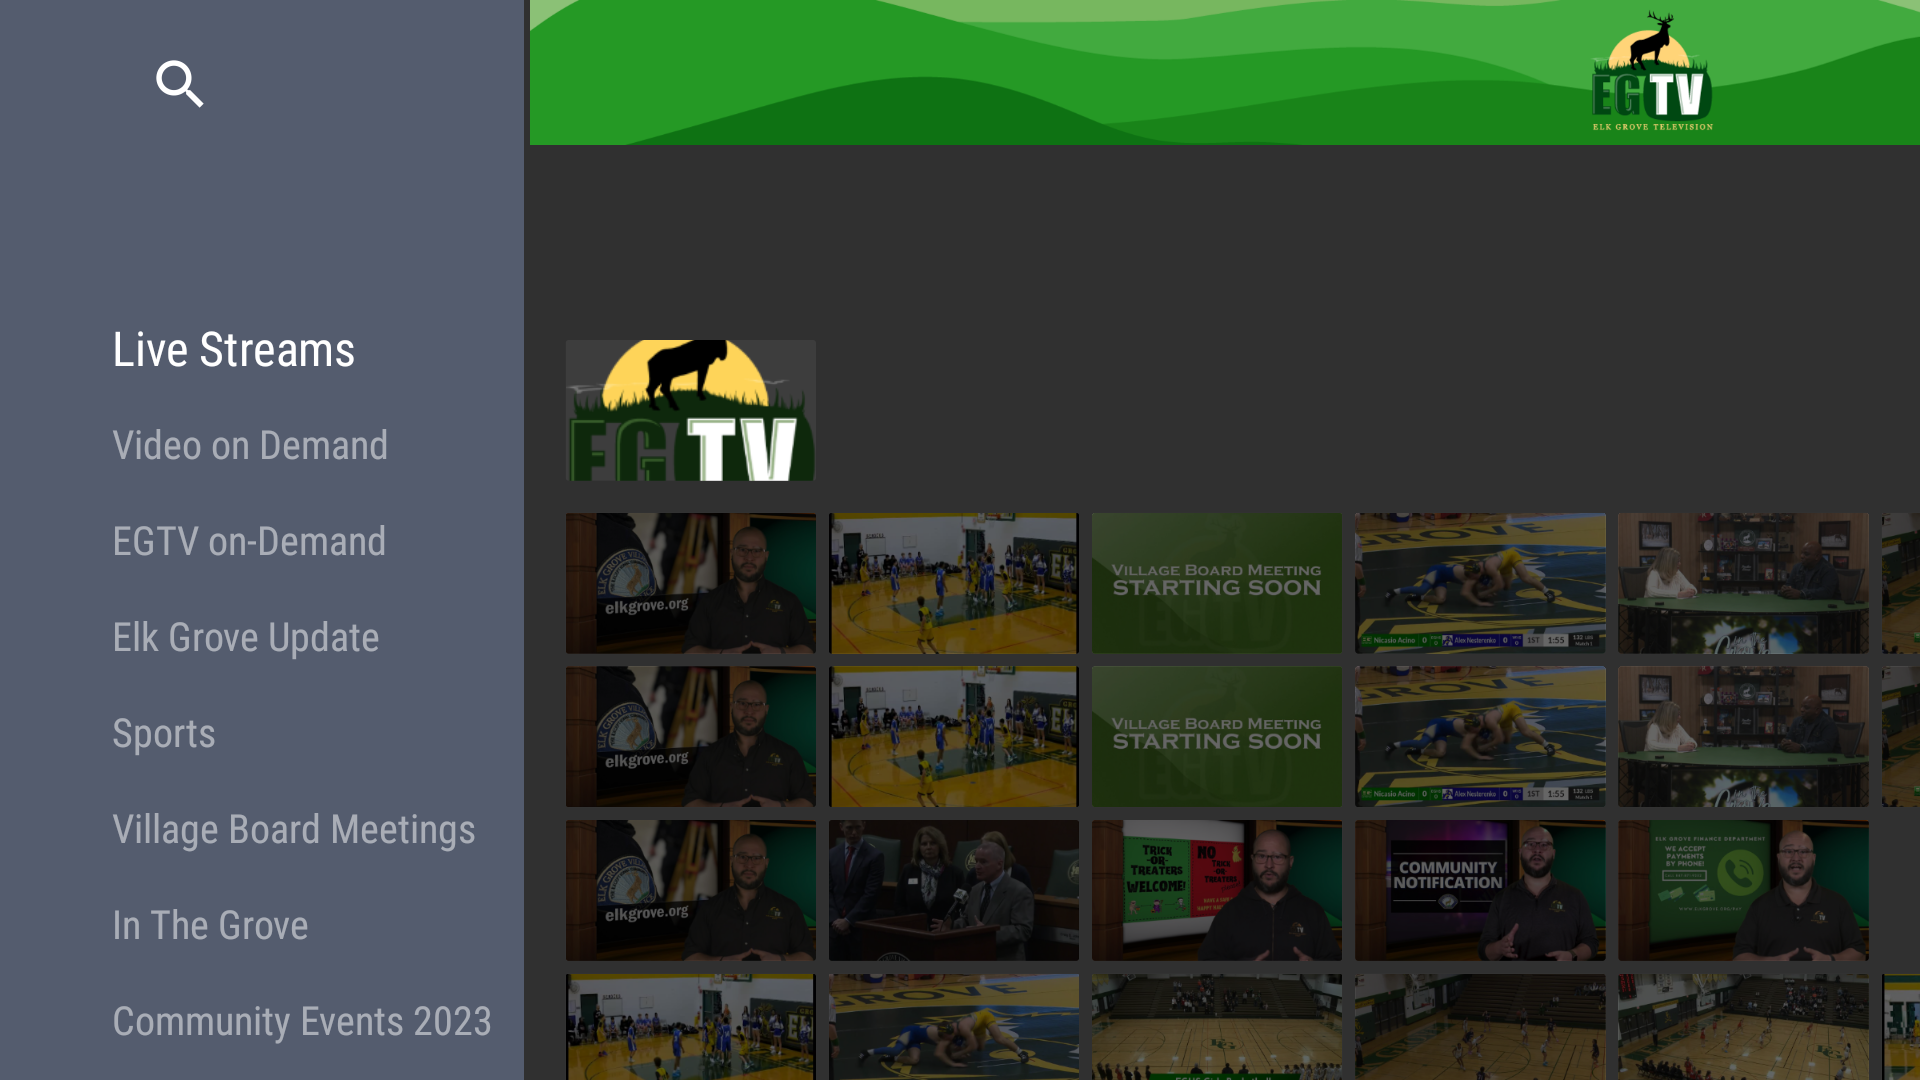Open the Video on Demand section
The height and width of the screenshot is (1080, 1920).
pyautogui.click(x=250, y=445)
